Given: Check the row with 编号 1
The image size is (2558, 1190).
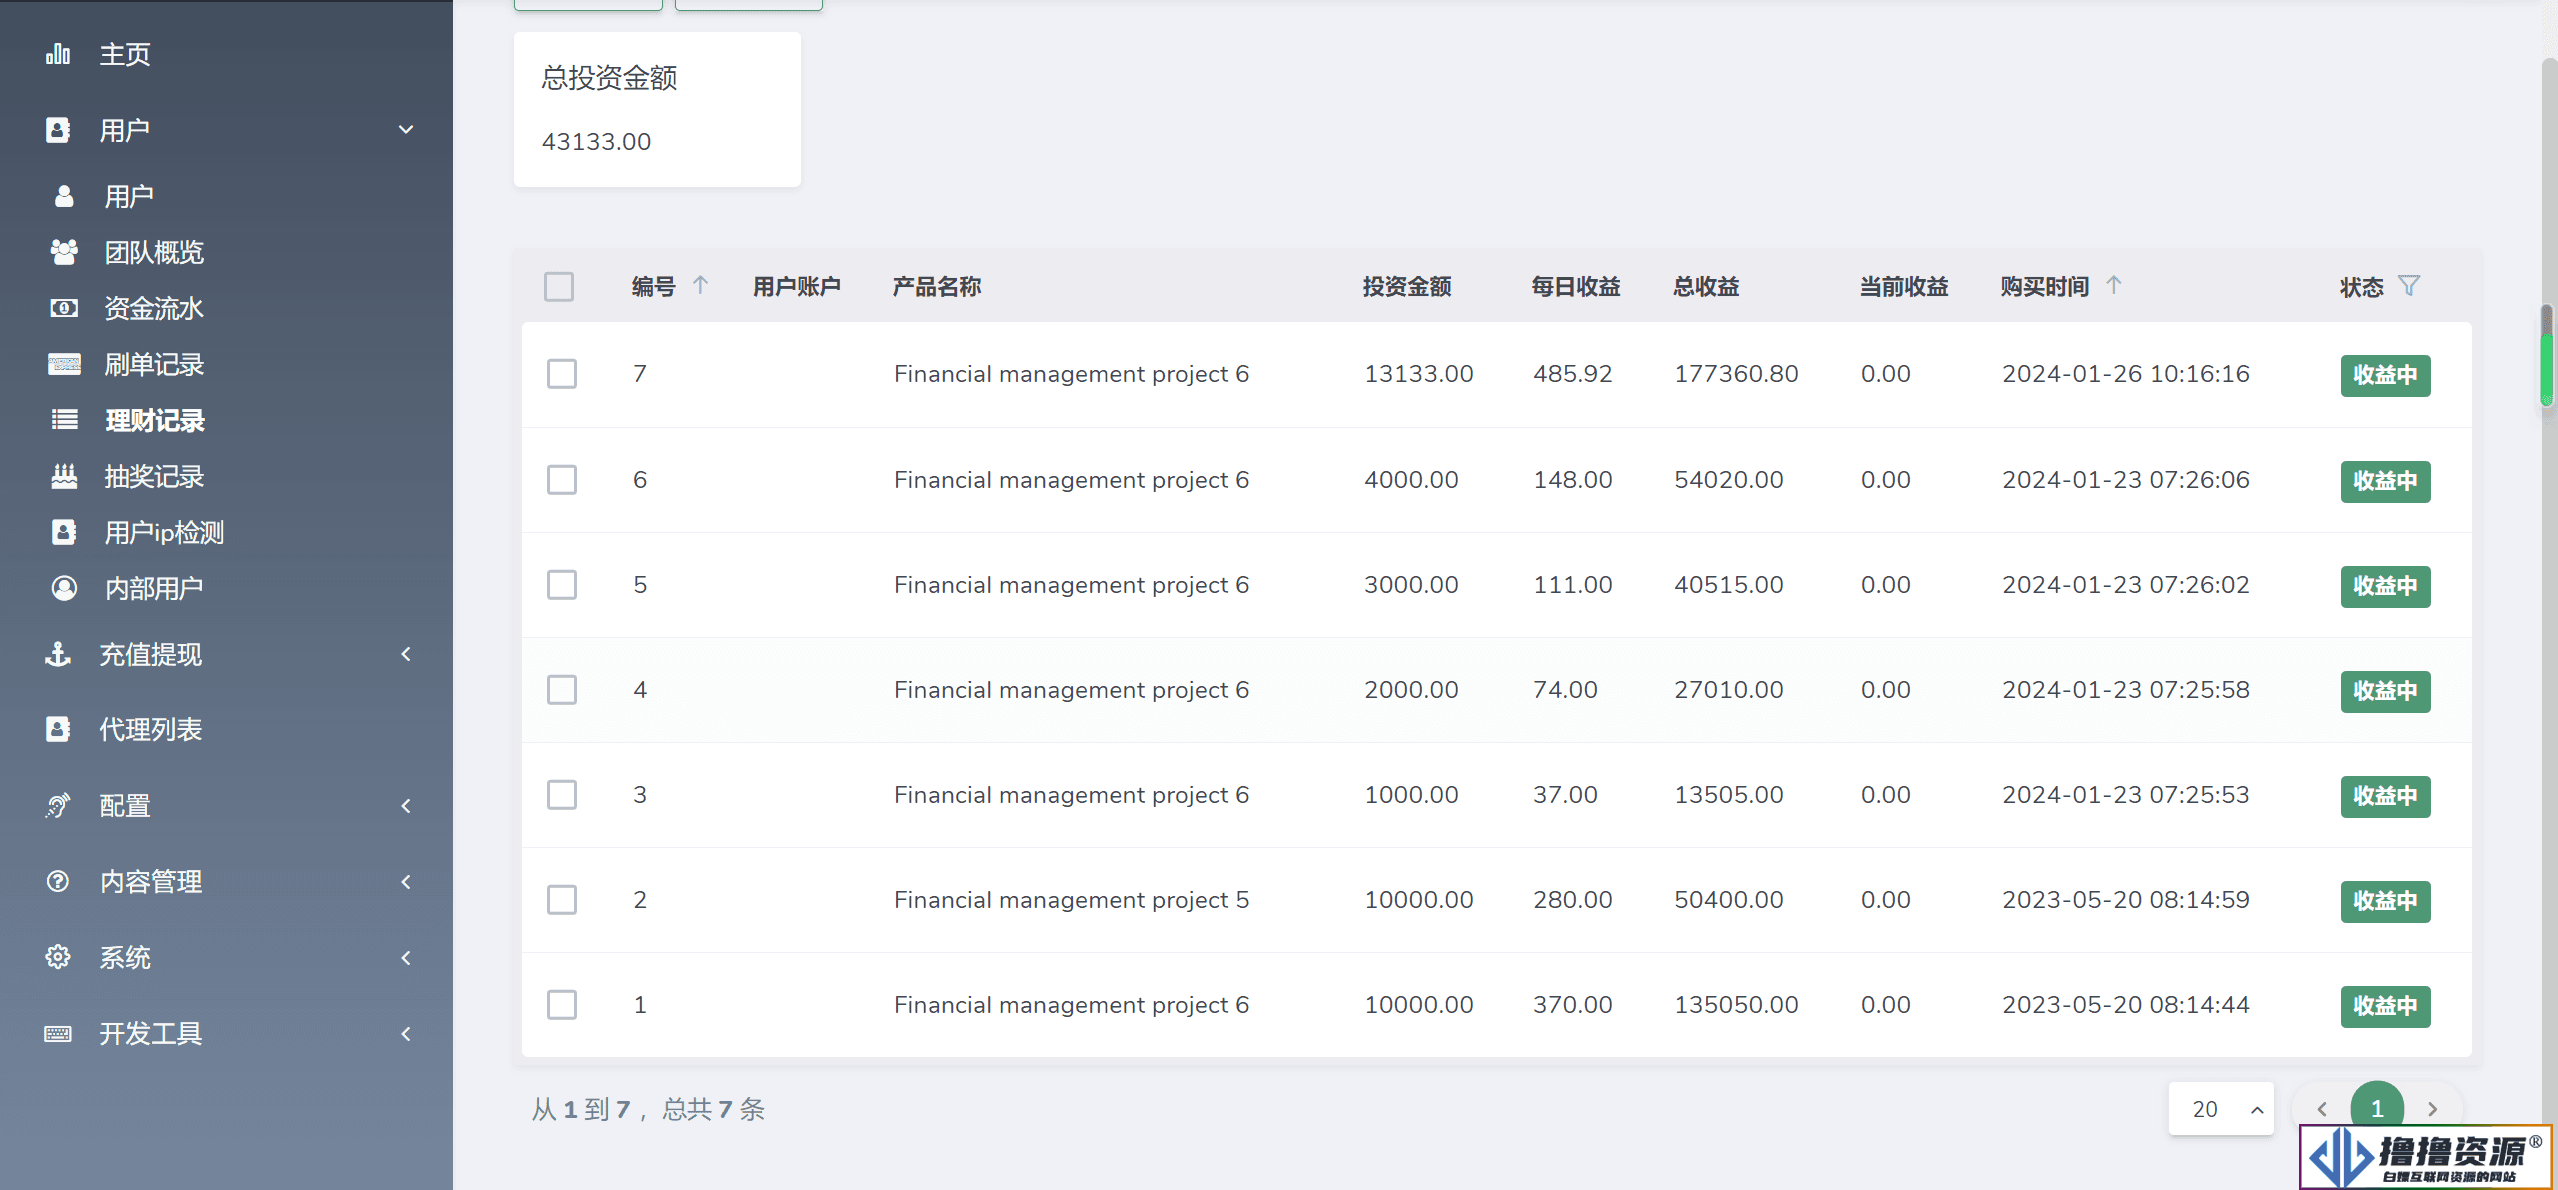Looking at the screenshot, I should (x=562, y=1005).
